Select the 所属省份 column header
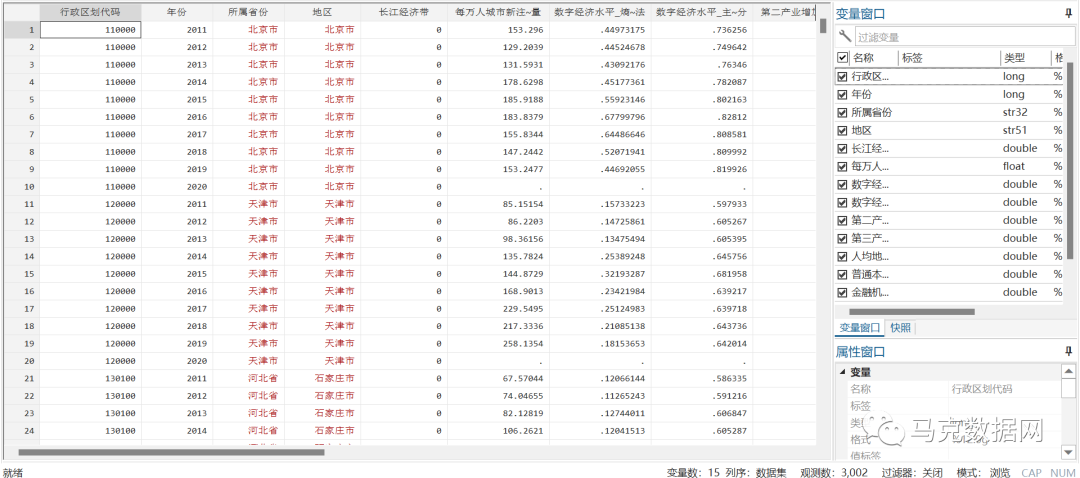Screen dimensions: 1080x478 click(x=248, y=12)
